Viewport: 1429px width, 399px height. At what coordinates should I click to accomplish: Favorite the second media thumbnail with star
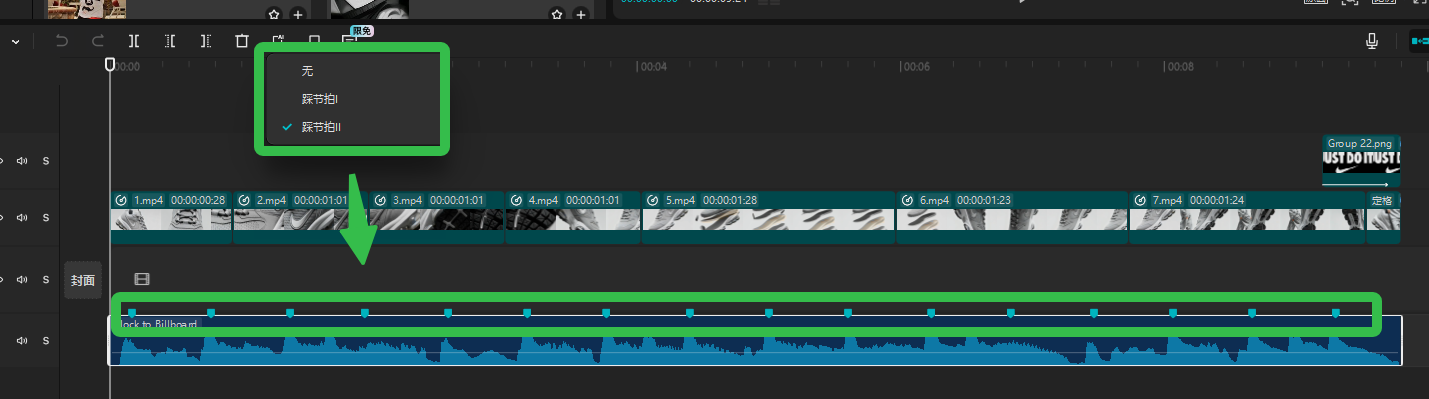coord(557,14)
